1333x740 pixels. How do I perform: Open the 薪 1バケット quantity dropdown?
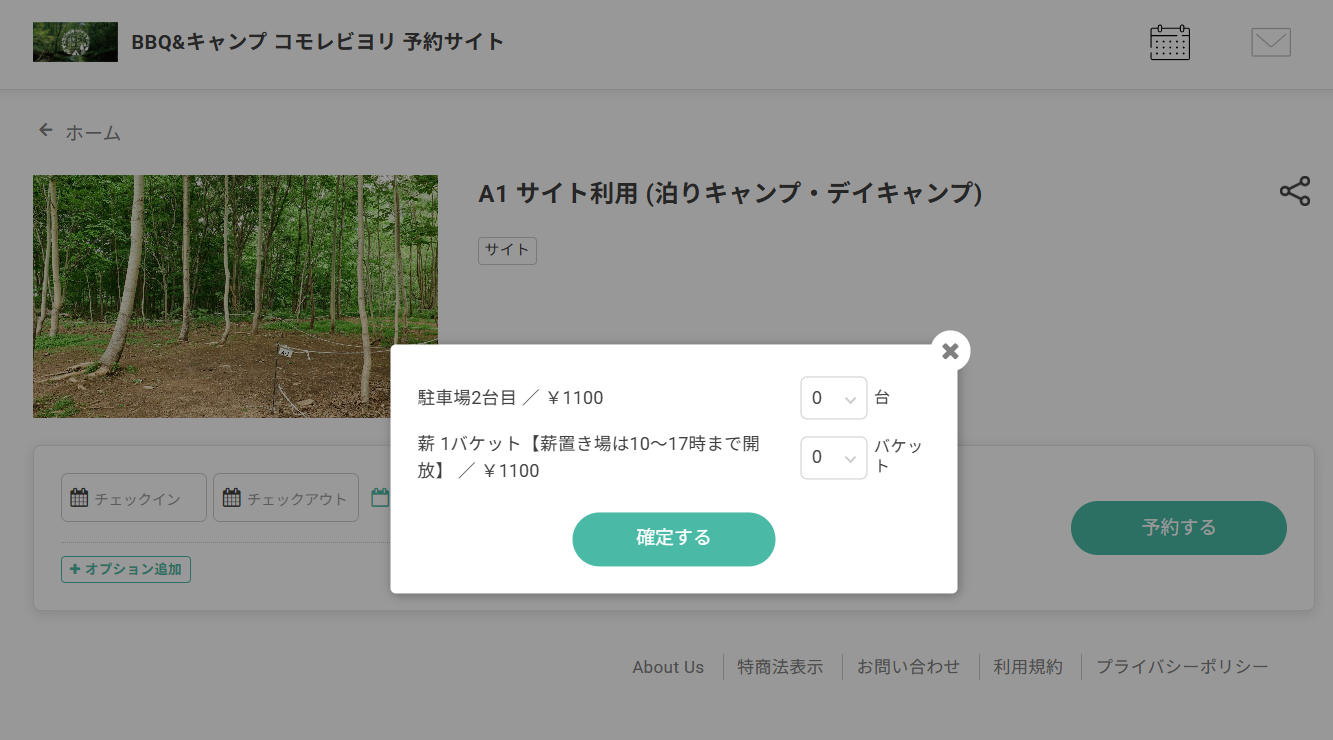[x=833, y=458]
